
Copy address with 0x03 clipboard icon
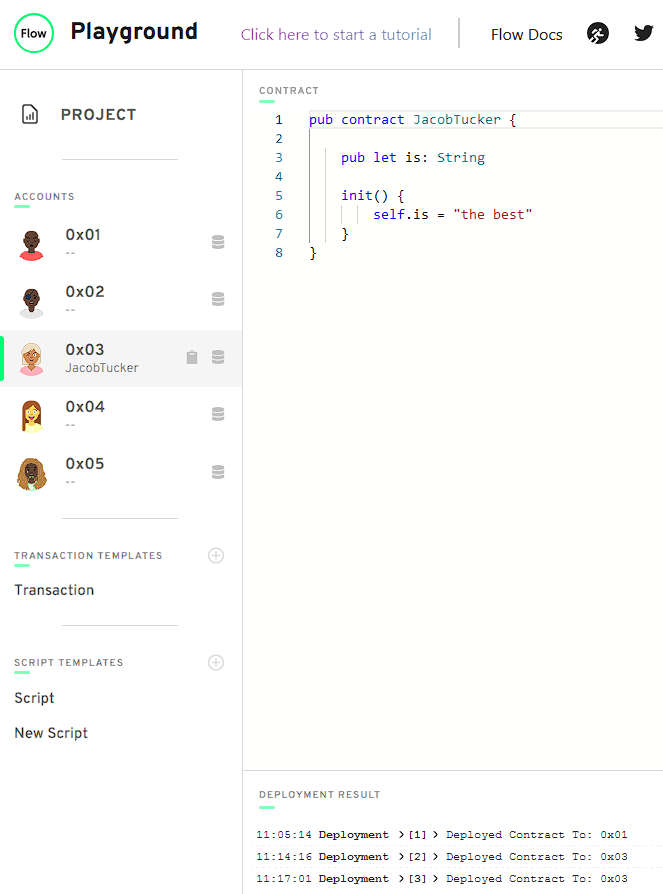tap(192, 357)
